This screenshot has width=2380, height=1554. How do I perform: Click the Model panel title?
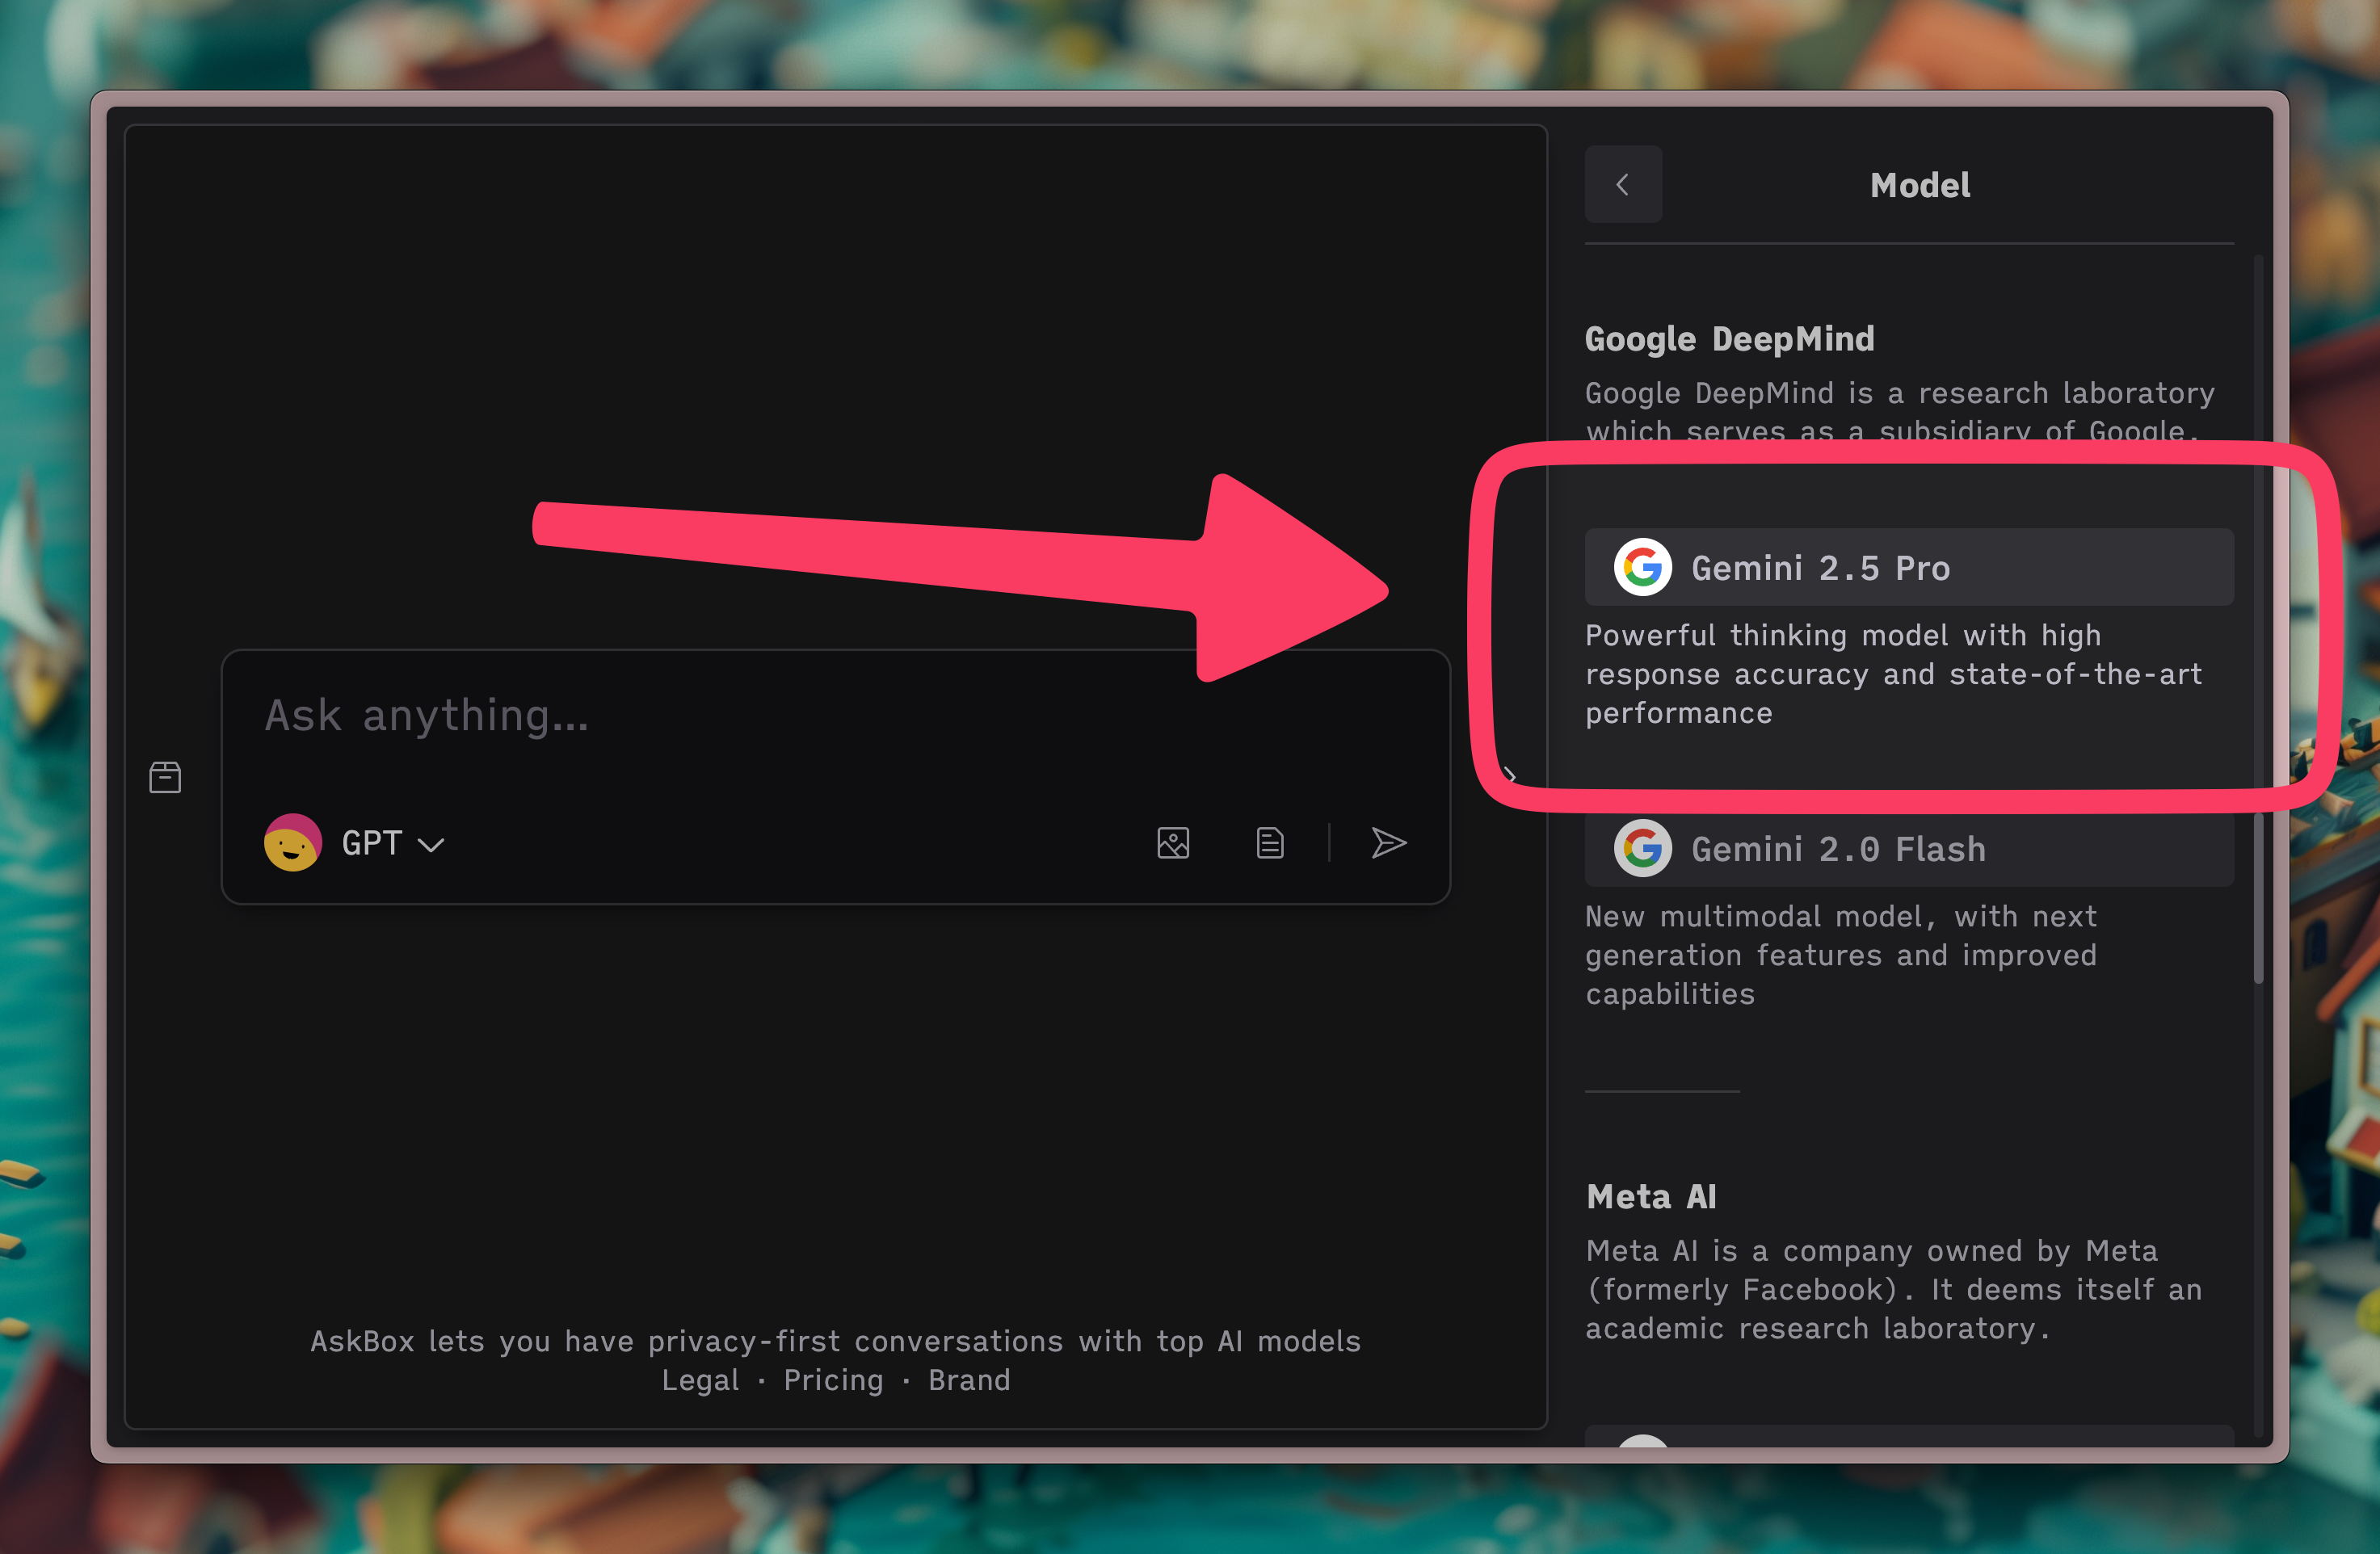point(1920,185)
